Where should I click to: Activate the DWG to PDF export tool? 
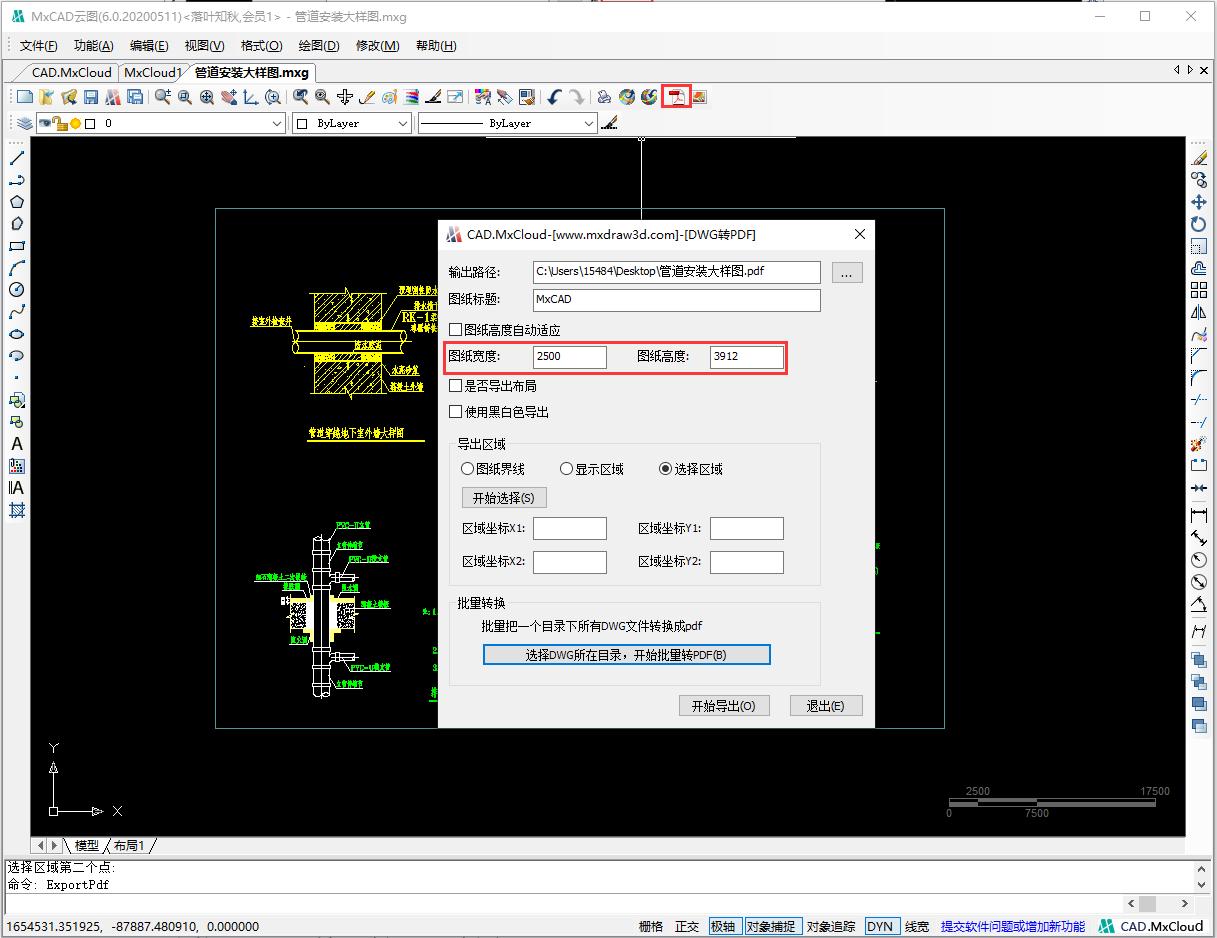pos(675,96)
